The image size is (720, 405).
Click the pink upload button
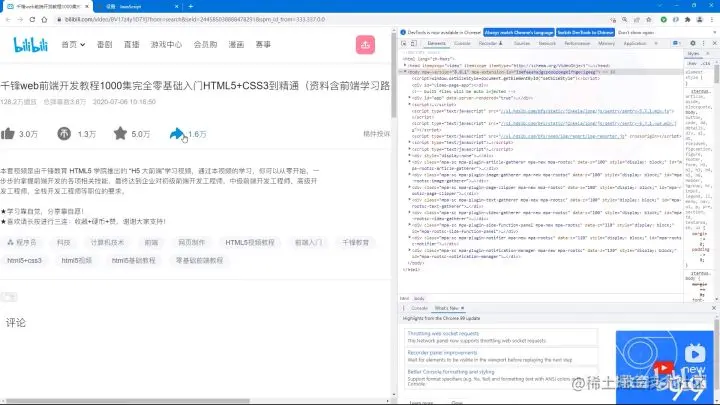coord(365,45)
